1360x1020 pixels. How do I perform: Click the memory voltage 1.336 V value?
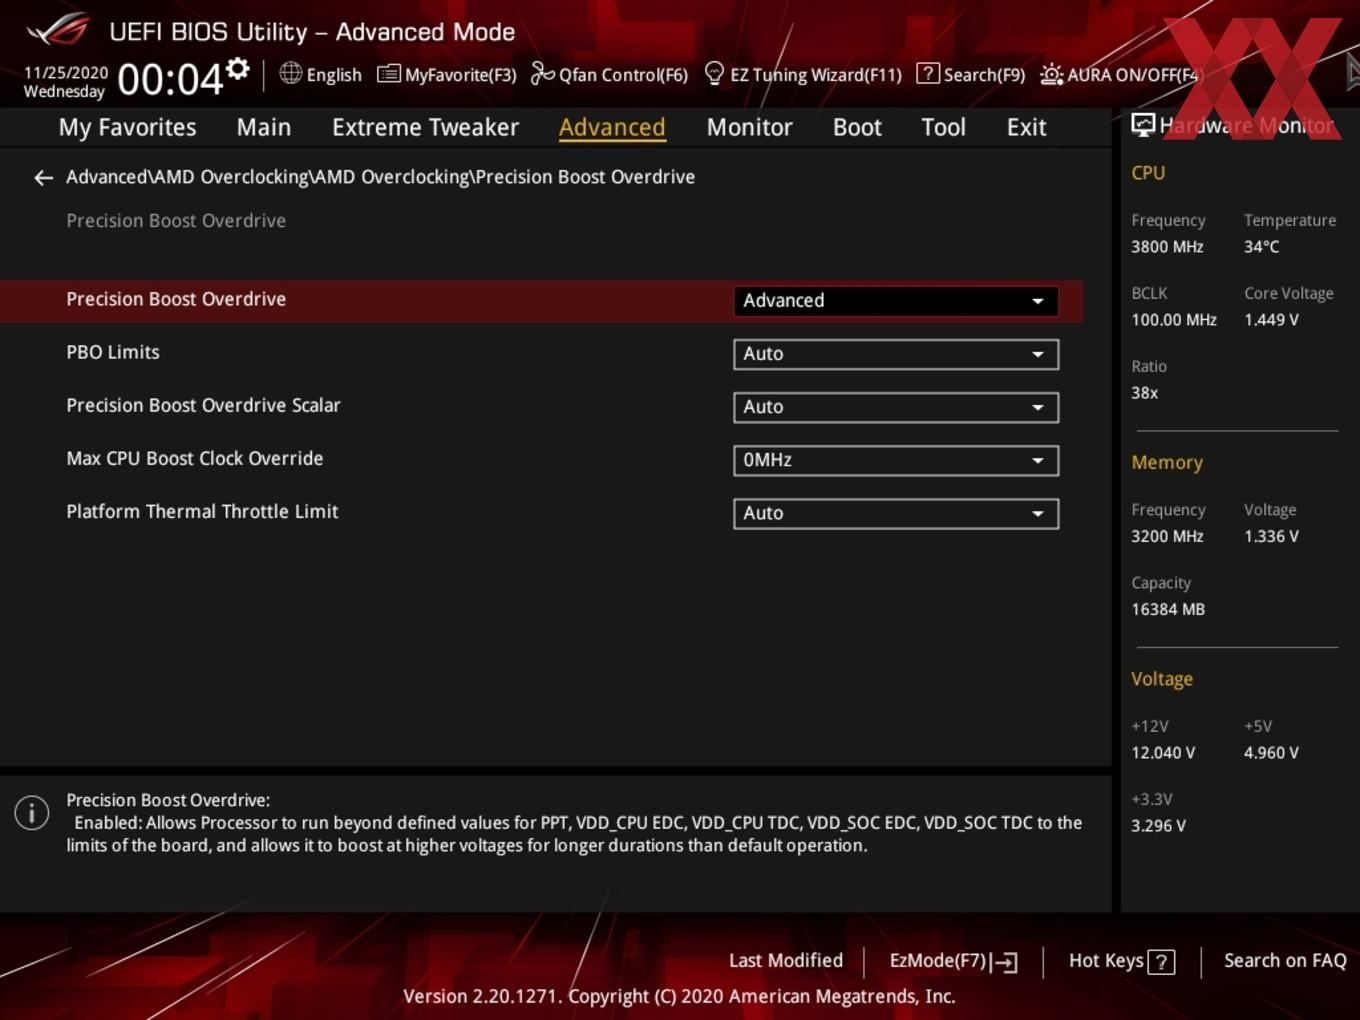pyautogui.click(x=1271, y=536)
